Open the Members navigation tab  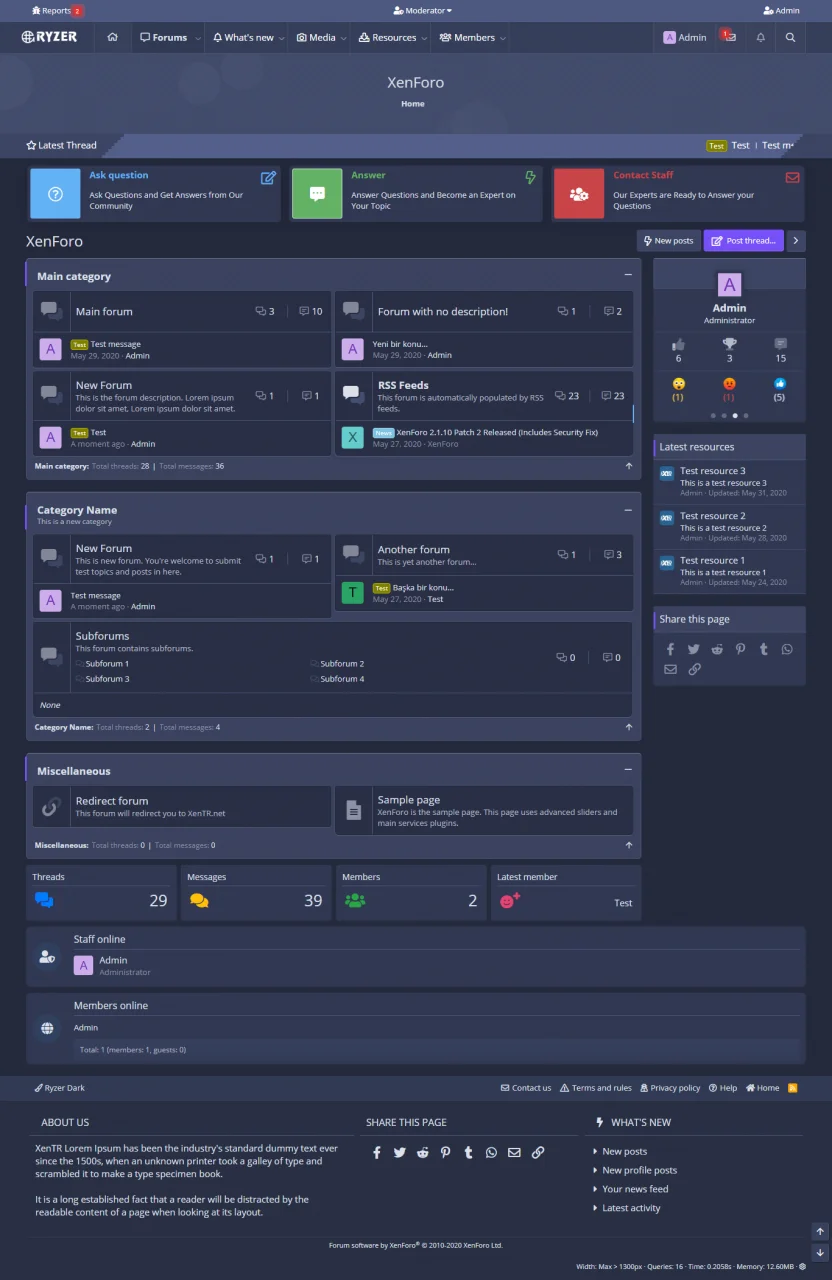click(467, 38)
